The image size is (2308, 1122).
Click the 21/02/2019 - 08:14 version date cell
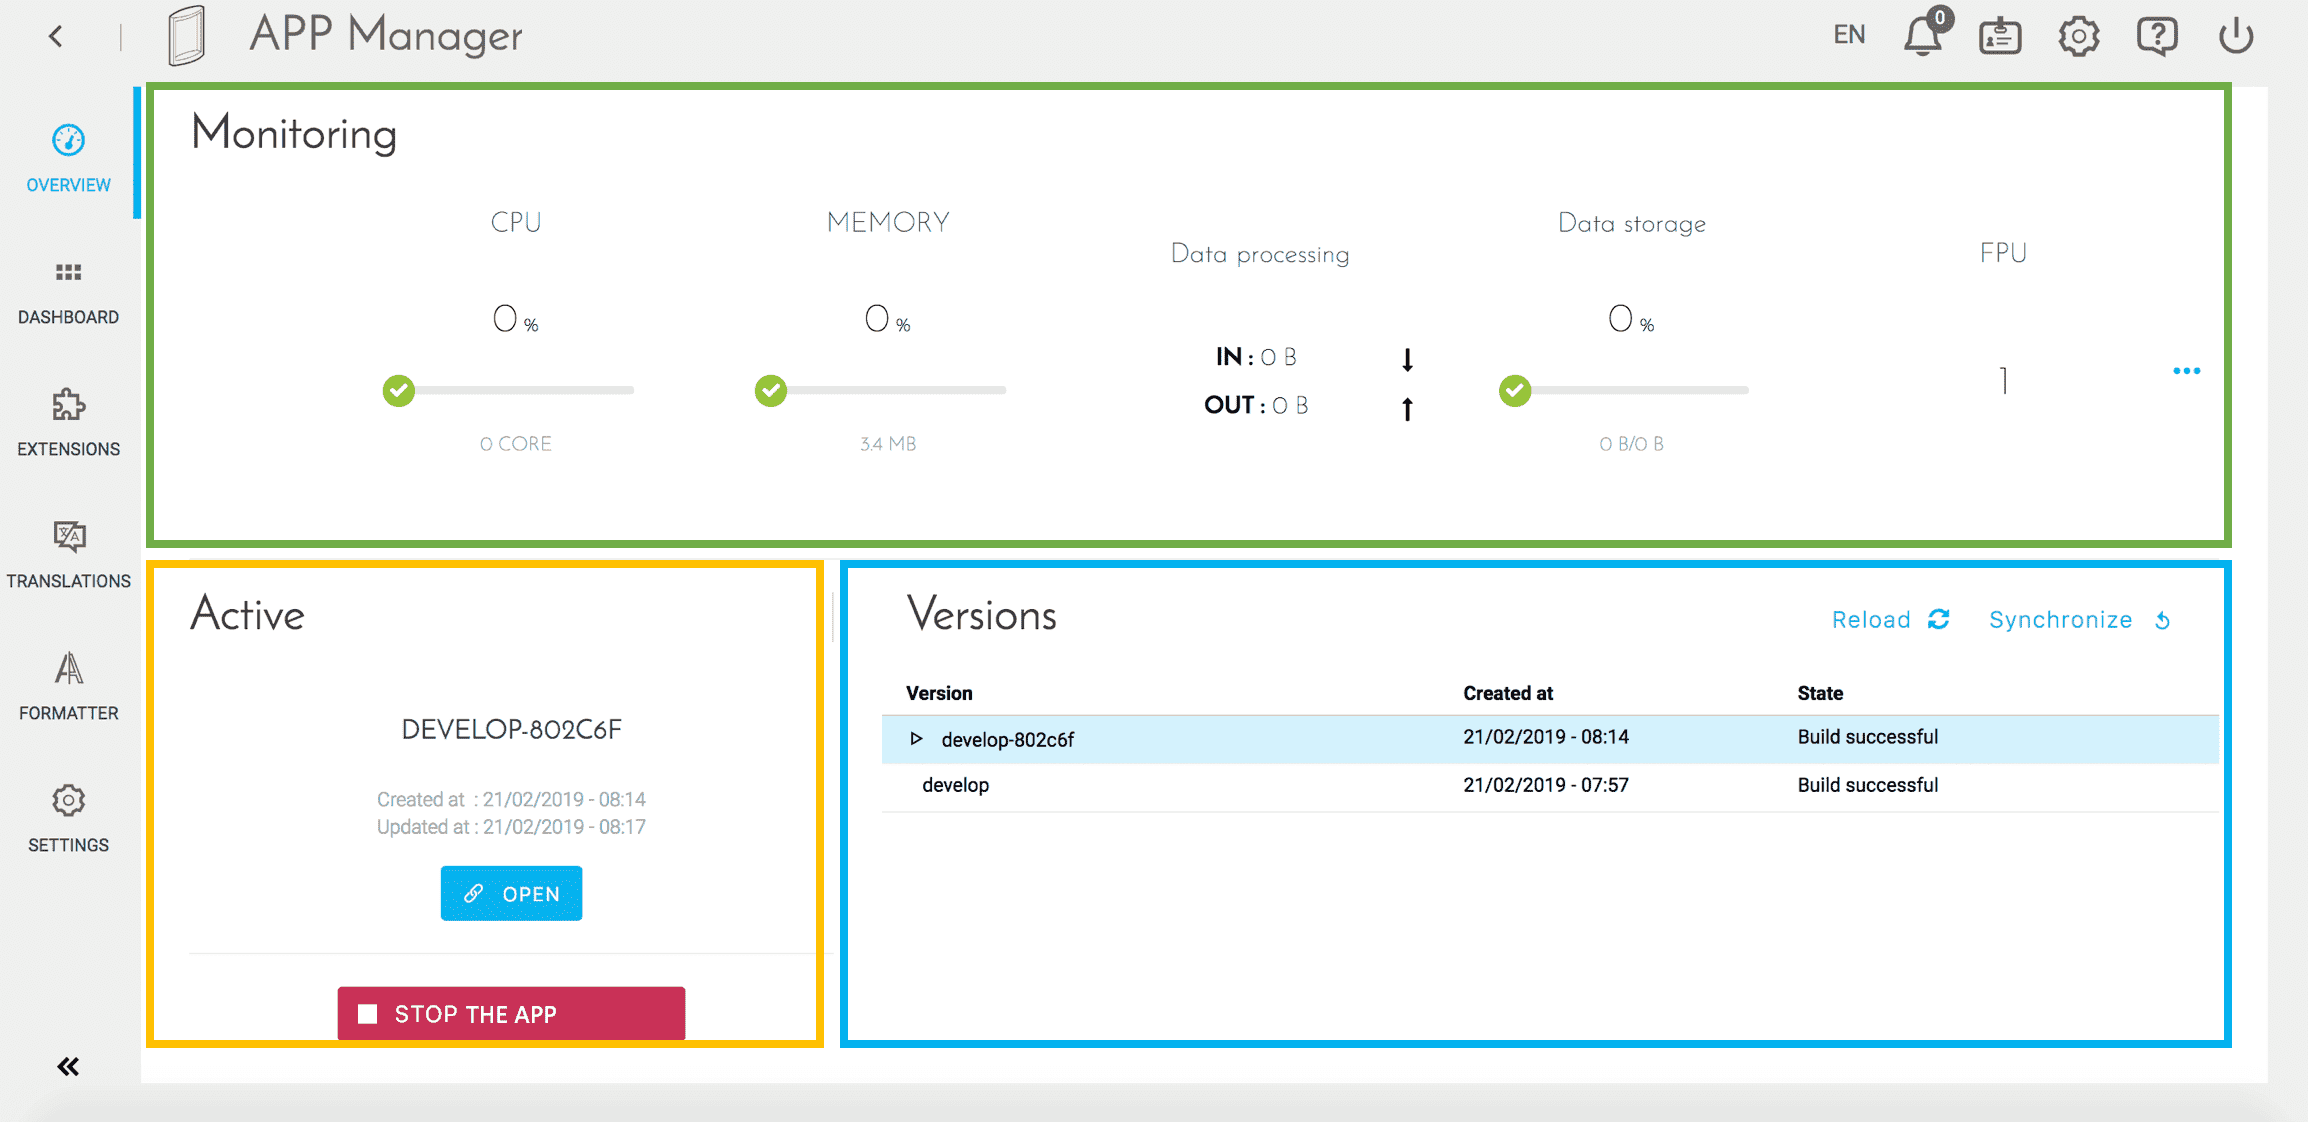tap(1546, 737)
